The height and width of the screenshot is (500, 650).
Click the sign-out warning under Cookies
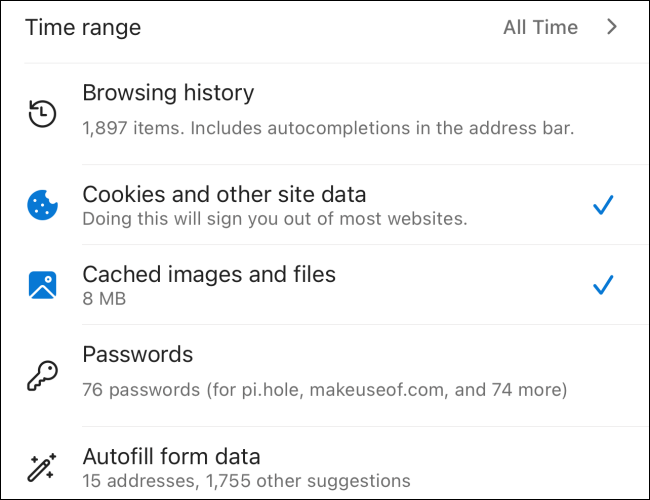[274, 218]
